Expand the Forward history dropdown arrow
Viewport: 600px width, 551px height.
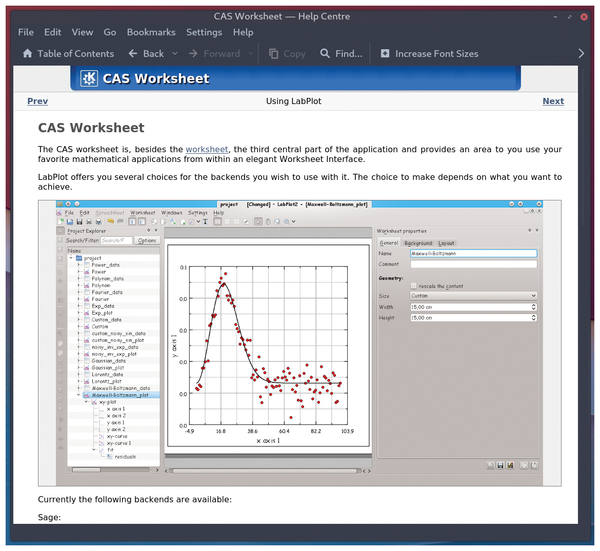pos(251,54)
